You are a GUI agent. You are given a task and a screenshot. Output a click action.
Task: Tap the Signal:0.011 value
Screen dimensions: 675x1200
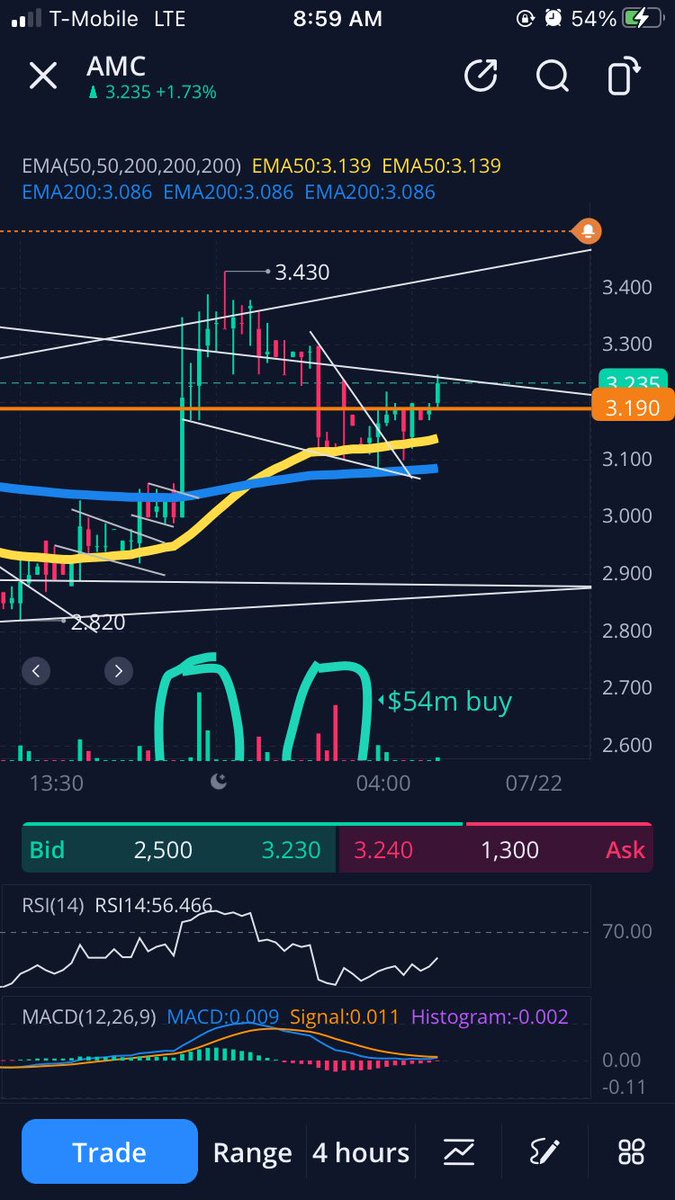[346, 1017]
